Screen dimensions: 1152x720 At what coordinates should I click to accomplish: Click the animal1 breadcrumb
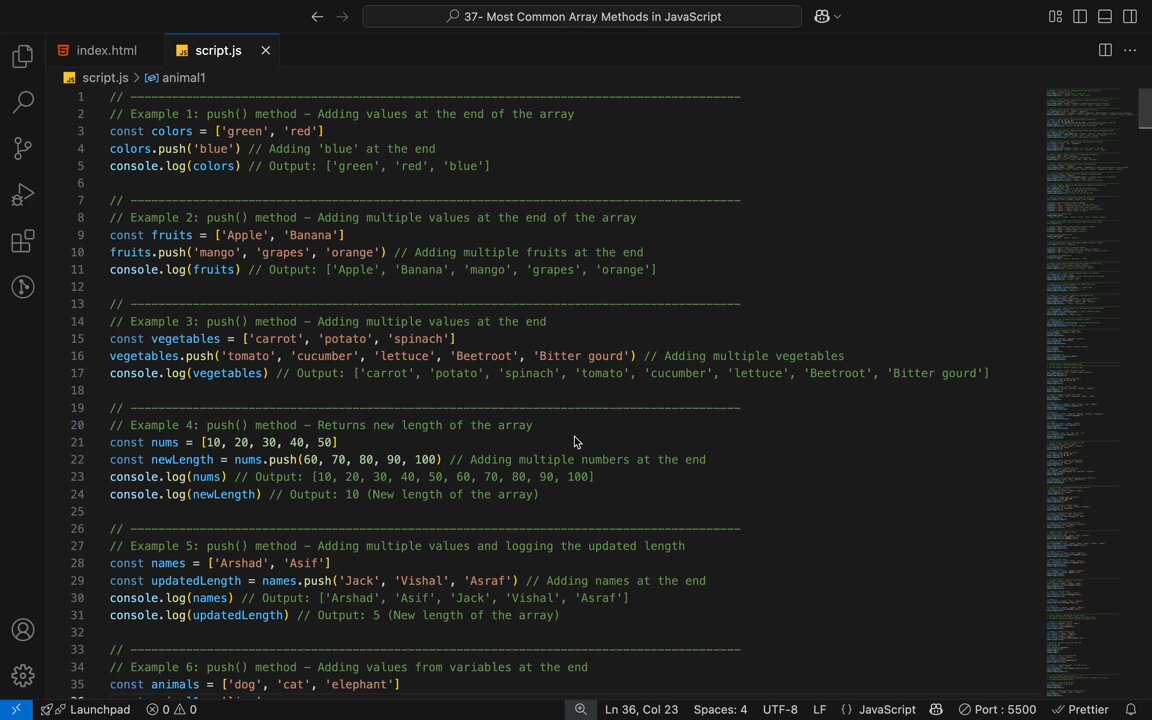coord(175,77)
